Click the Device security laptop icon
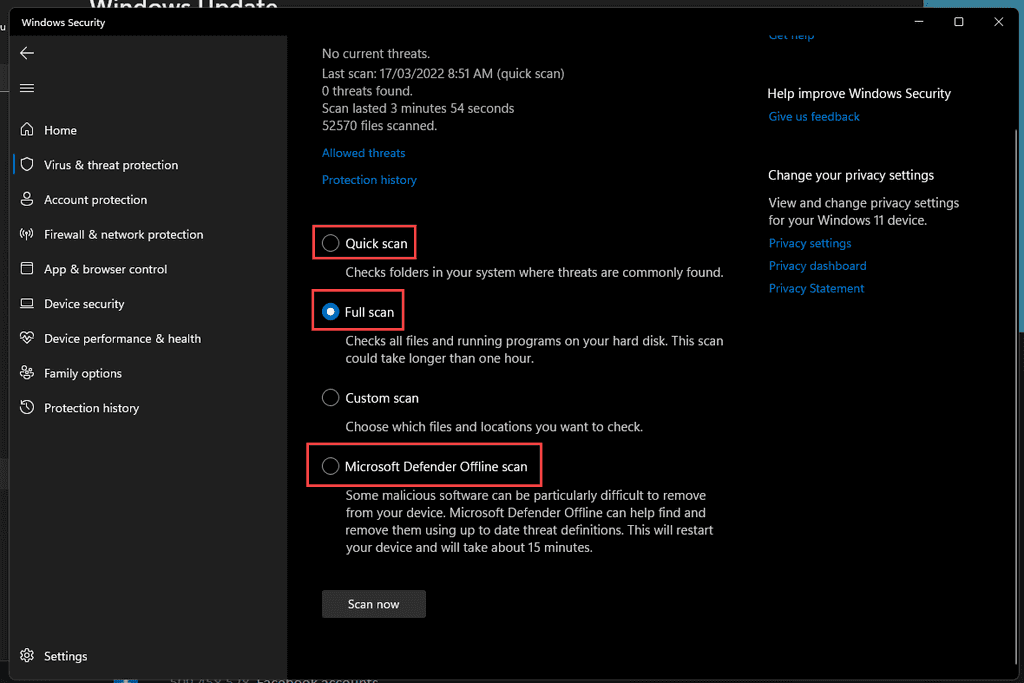Screen dimensions: 1024x683 coord(27,304)
